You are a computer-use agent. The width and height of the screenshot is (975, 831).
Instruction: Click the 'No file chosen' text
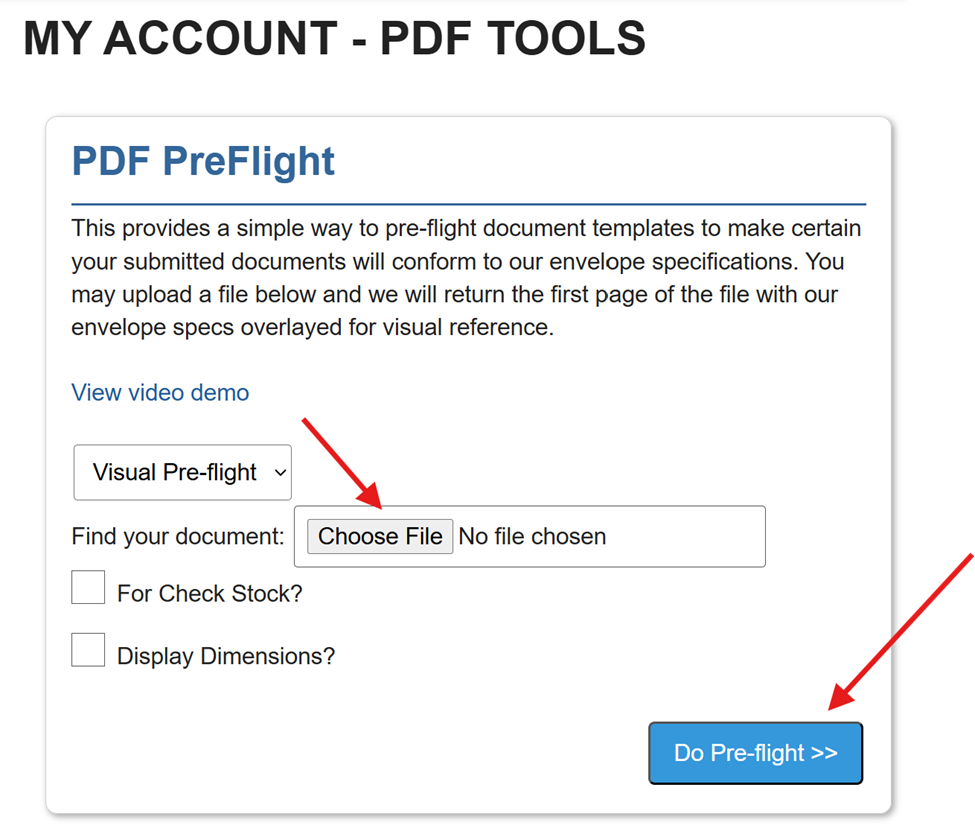click(x=532, y=537)
